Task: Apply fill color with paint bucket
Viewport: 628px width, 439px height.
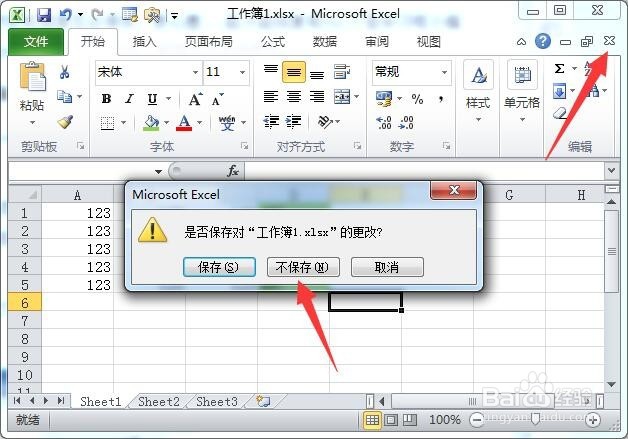Action: 151,123
